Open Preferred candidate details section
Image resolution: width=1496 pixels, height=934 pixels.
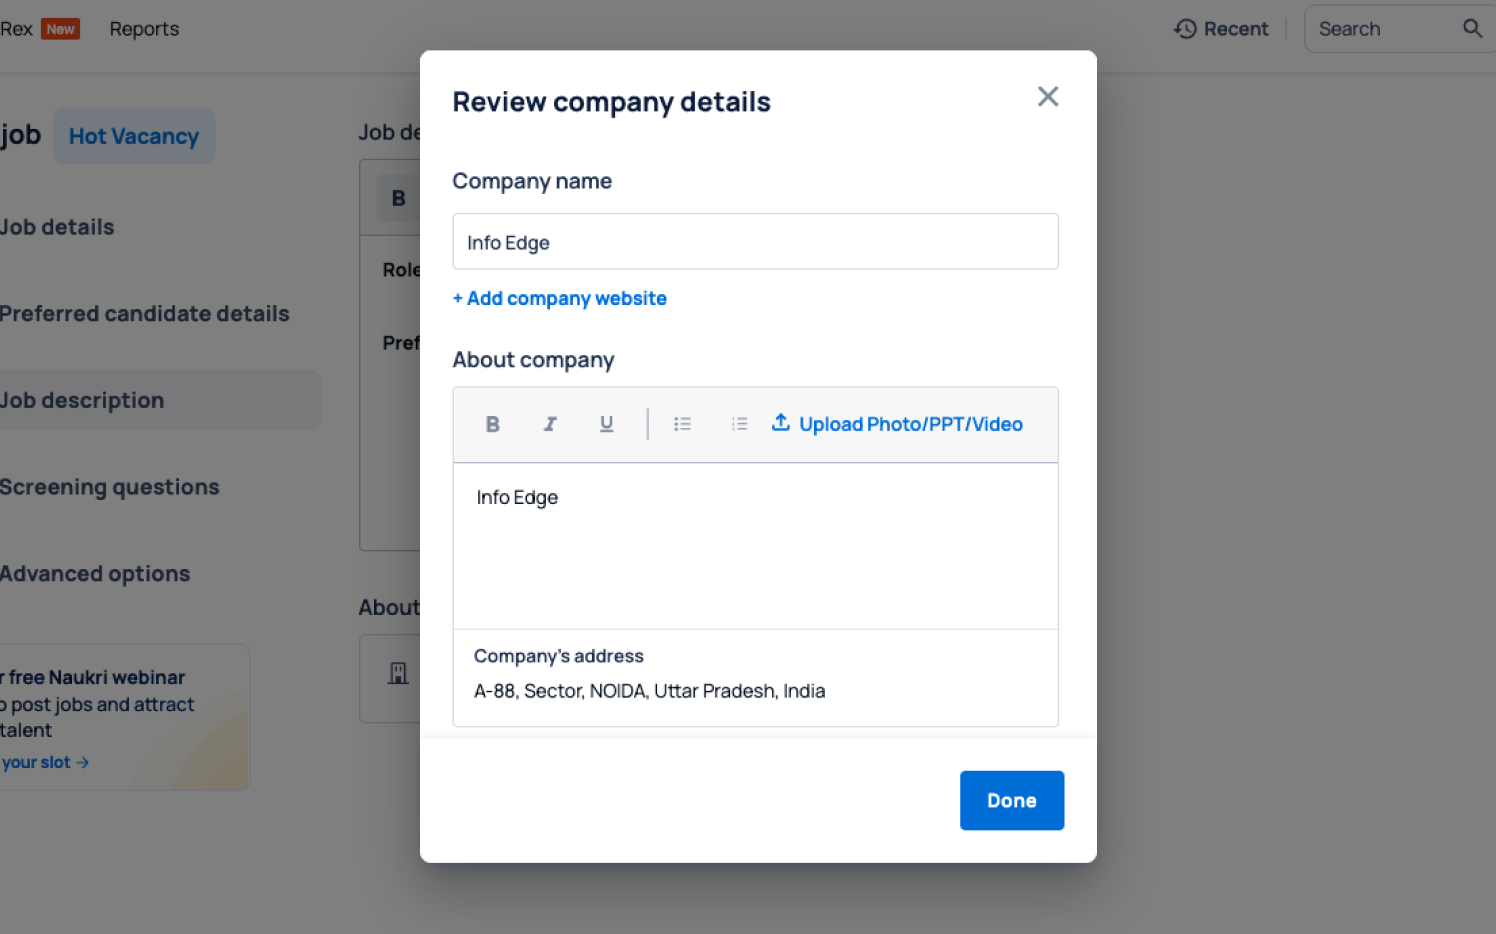pos(145,314)
